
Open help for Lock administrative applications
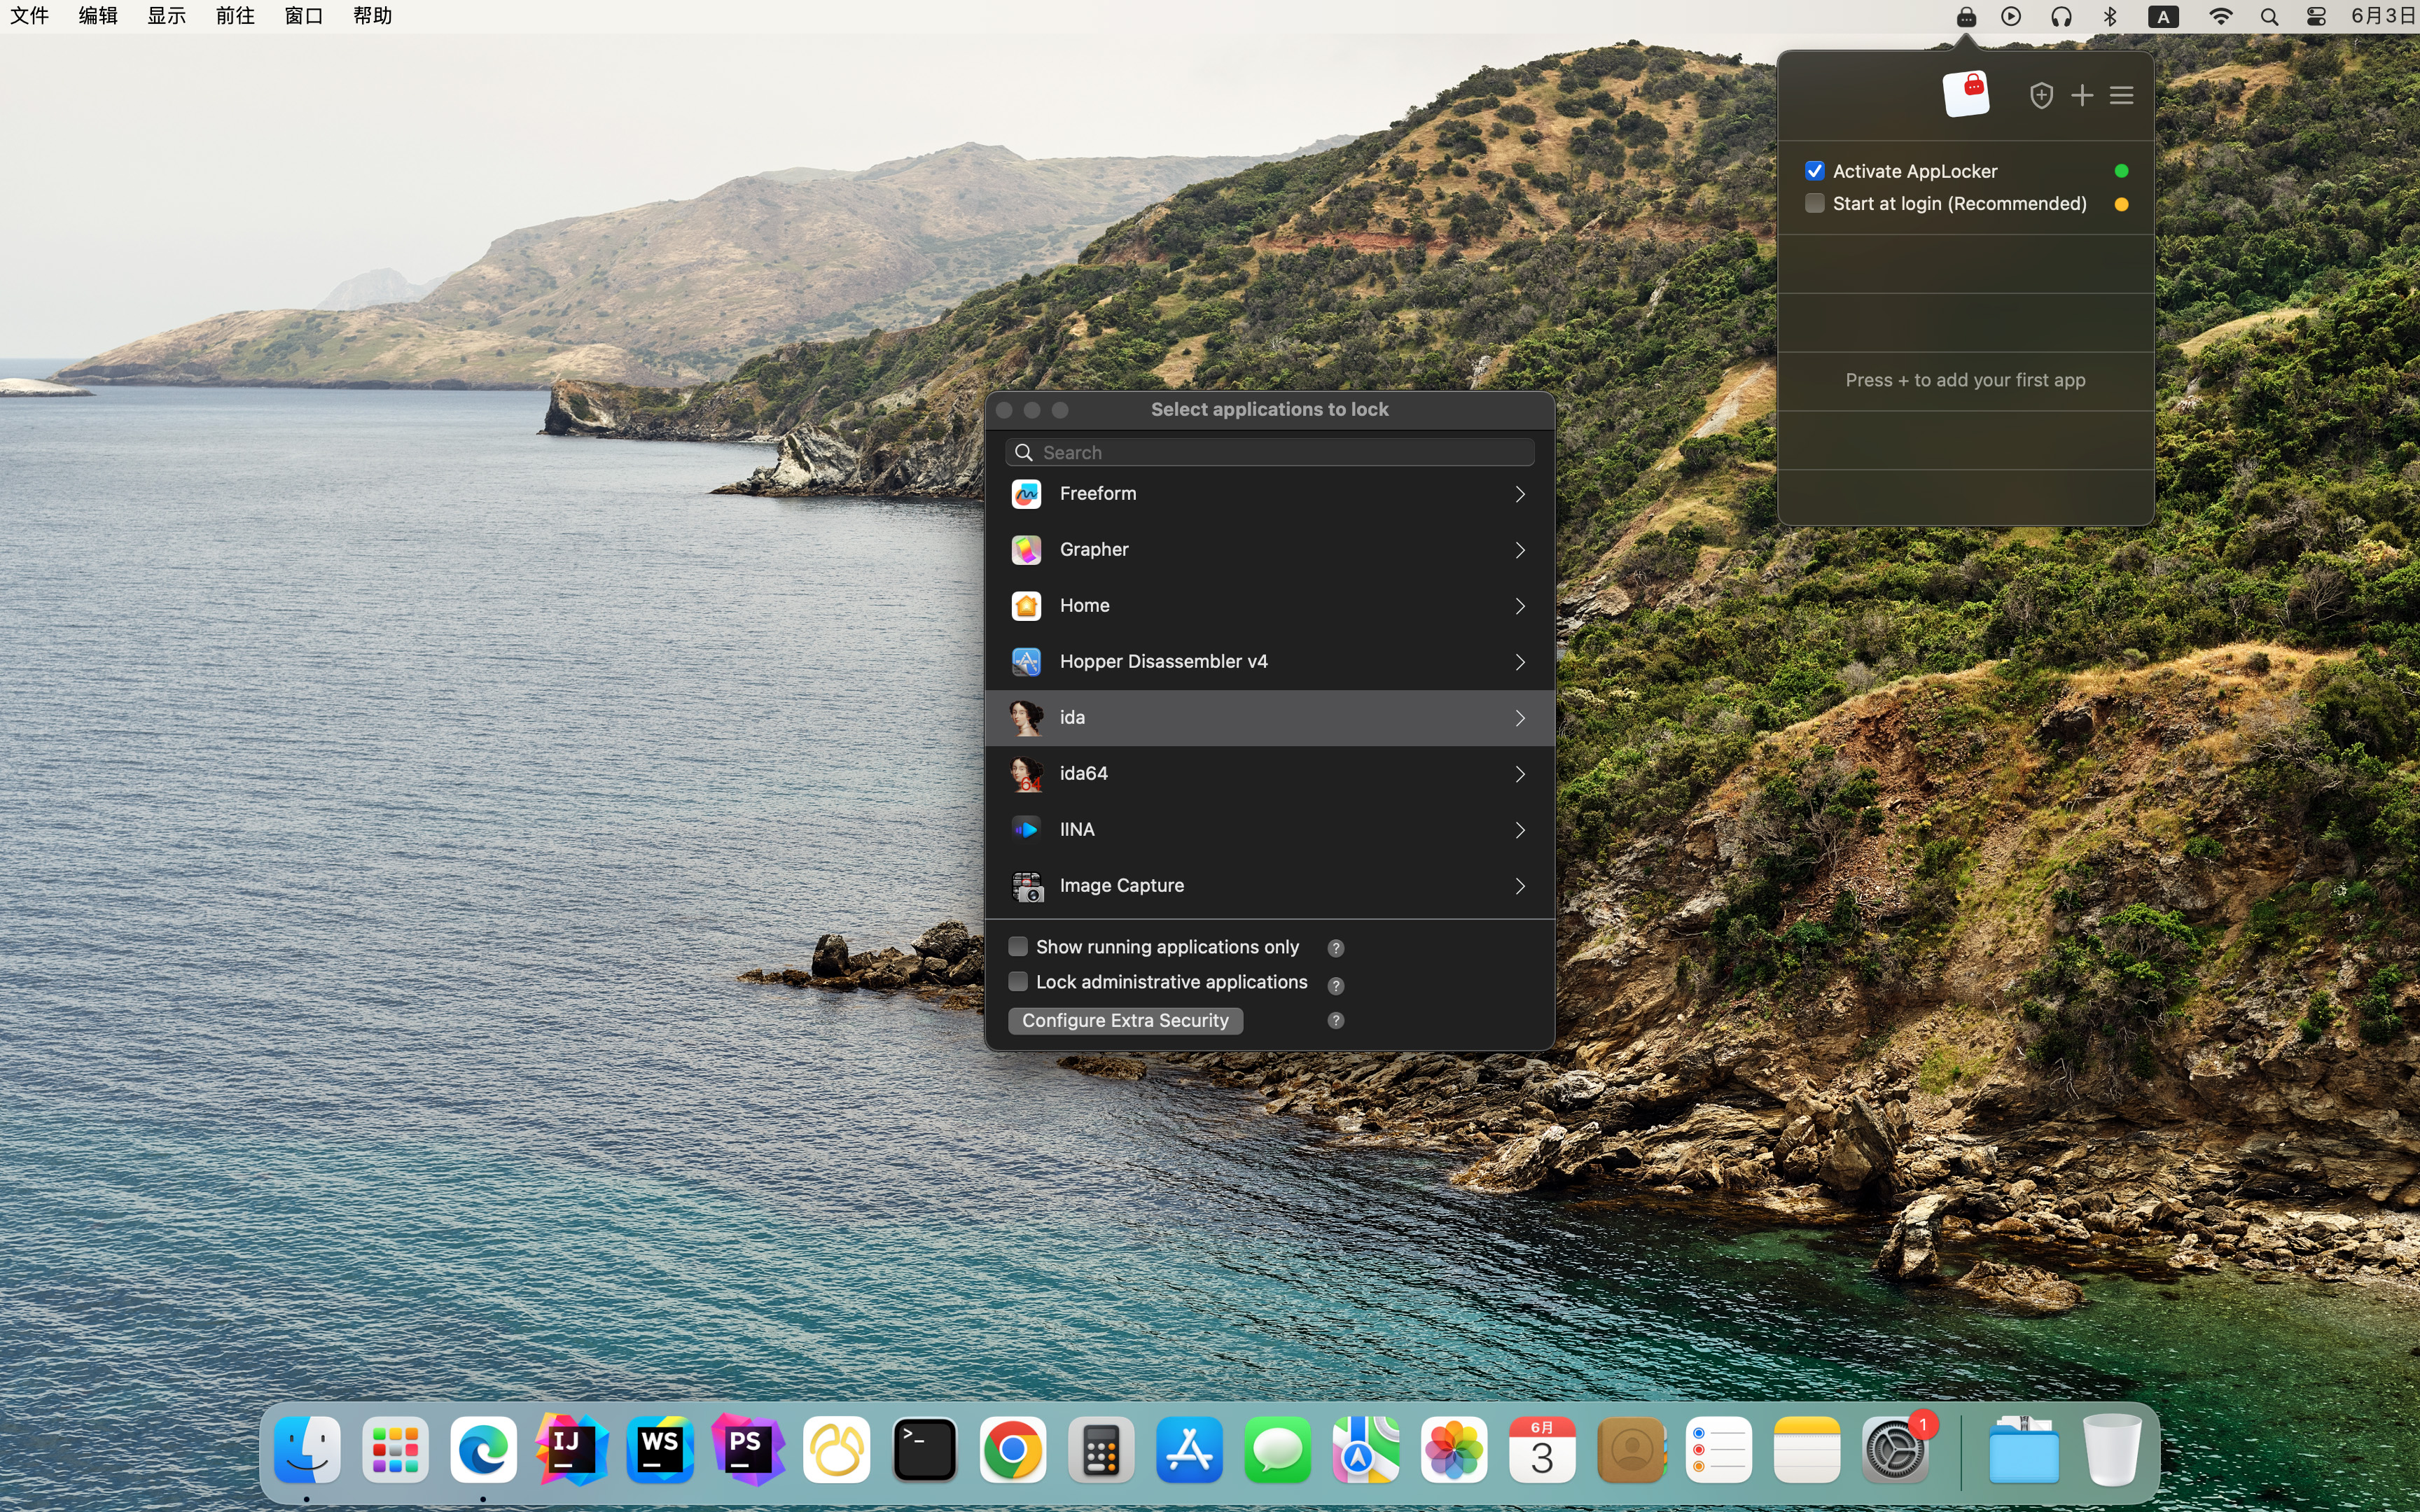pos(1335,985)
